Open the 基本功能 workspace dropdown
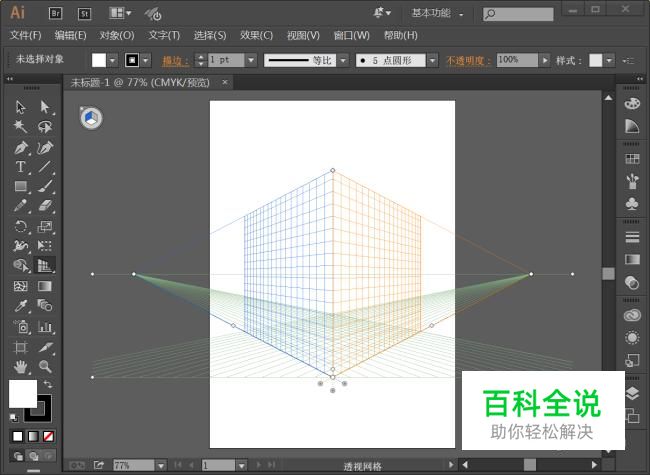The height and width of the screenshot is (475, 650). tap(437, 13)
